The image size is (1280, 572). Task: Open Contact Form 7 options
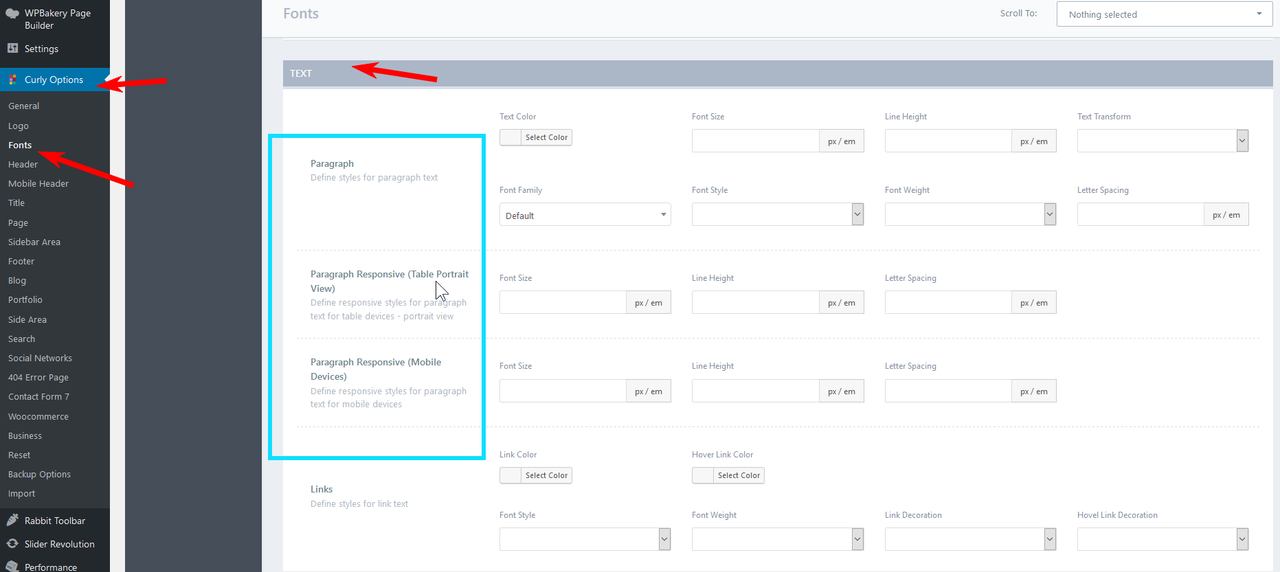(39, 397)
